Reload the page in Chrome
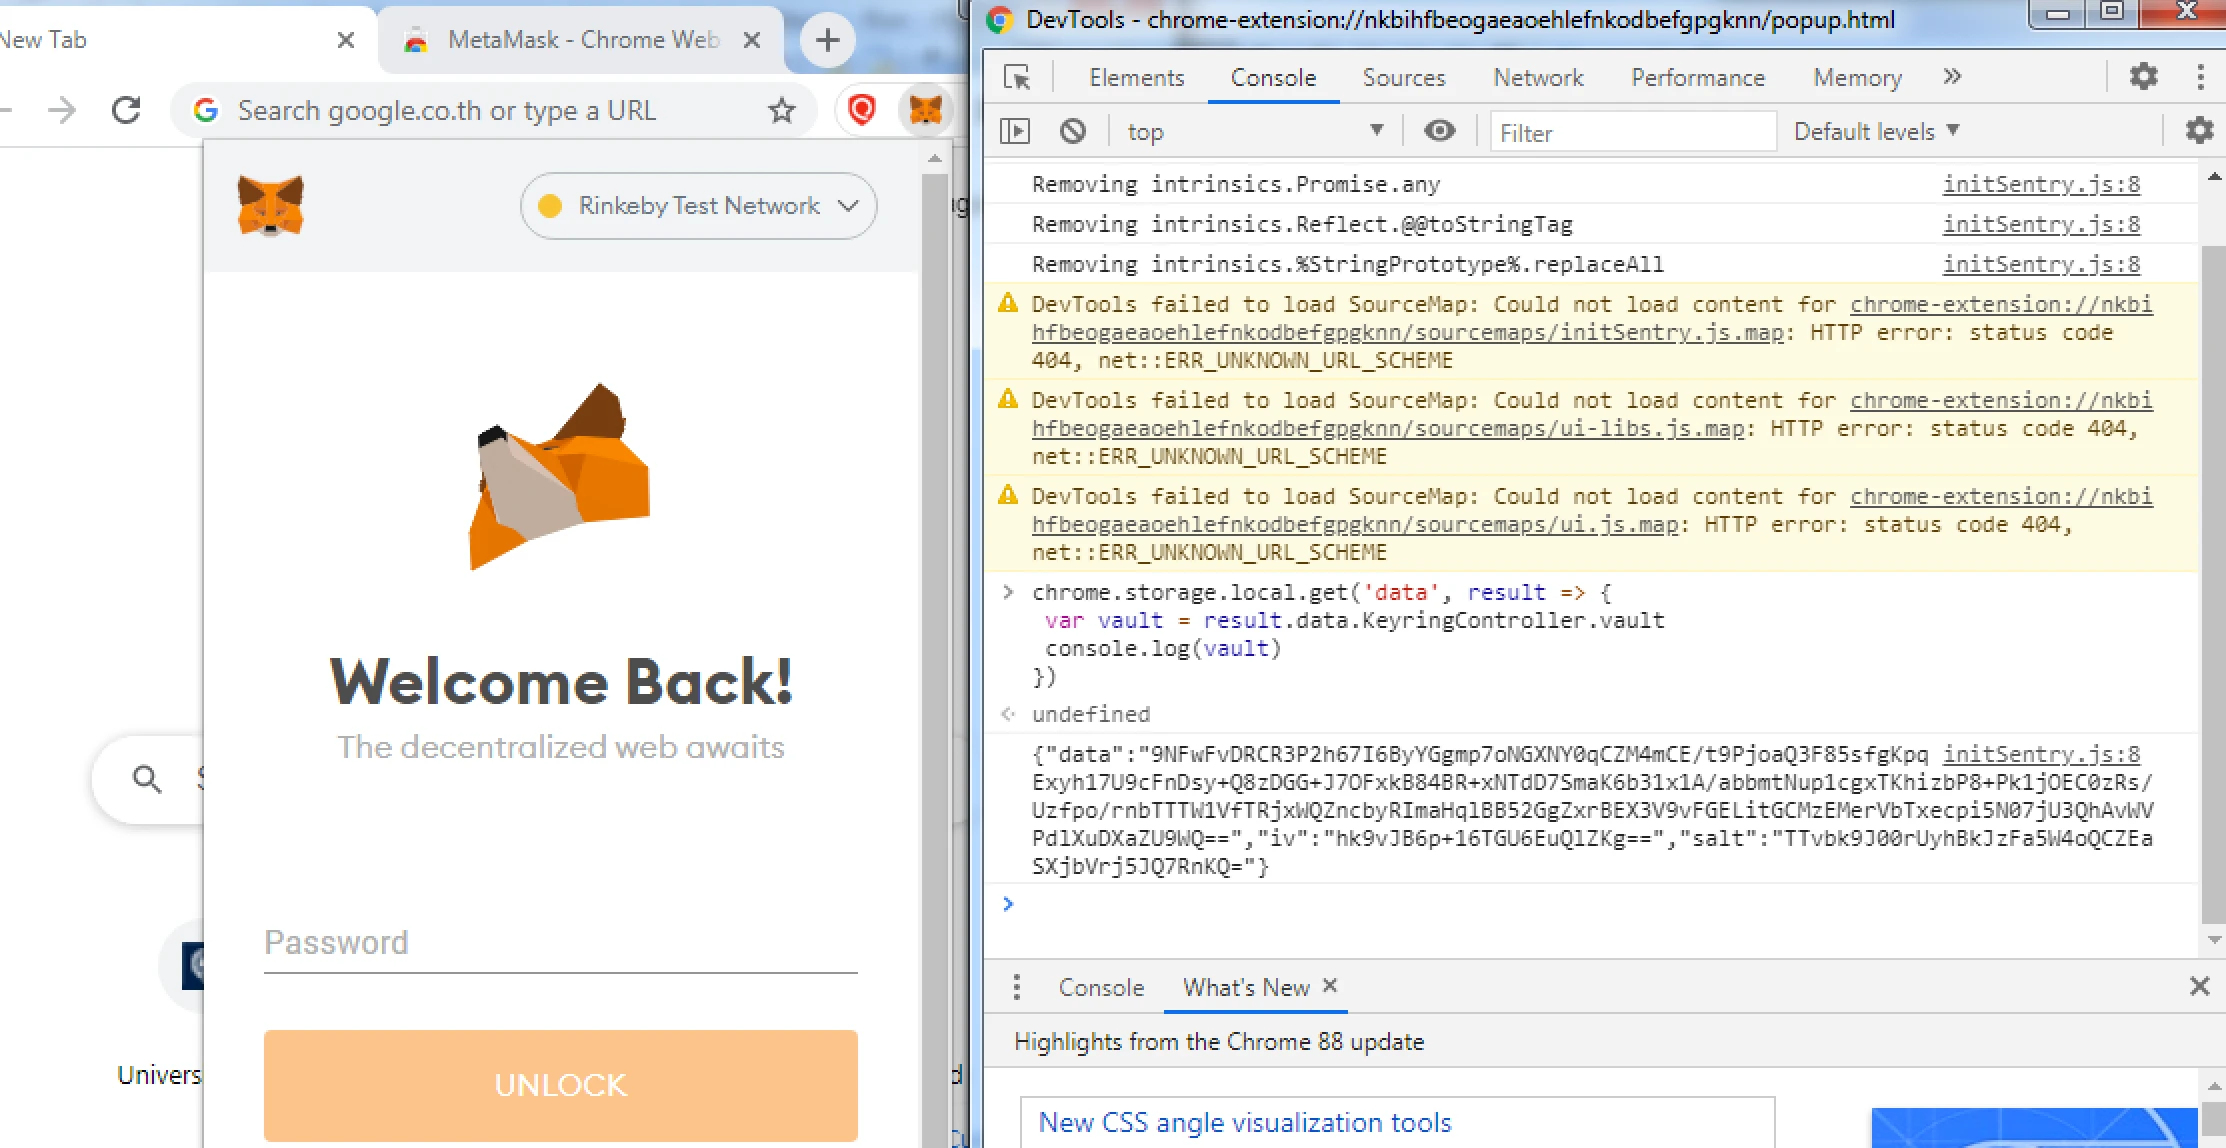2226x1148 pixels. pyautogui.click(x=126, y=110)
